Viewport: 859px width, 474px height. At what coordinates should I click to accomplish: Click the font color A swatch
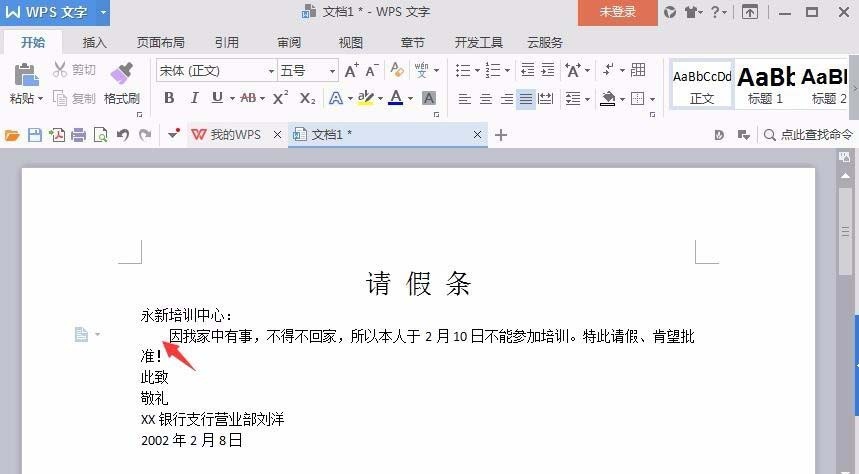[x=396, y=98]
